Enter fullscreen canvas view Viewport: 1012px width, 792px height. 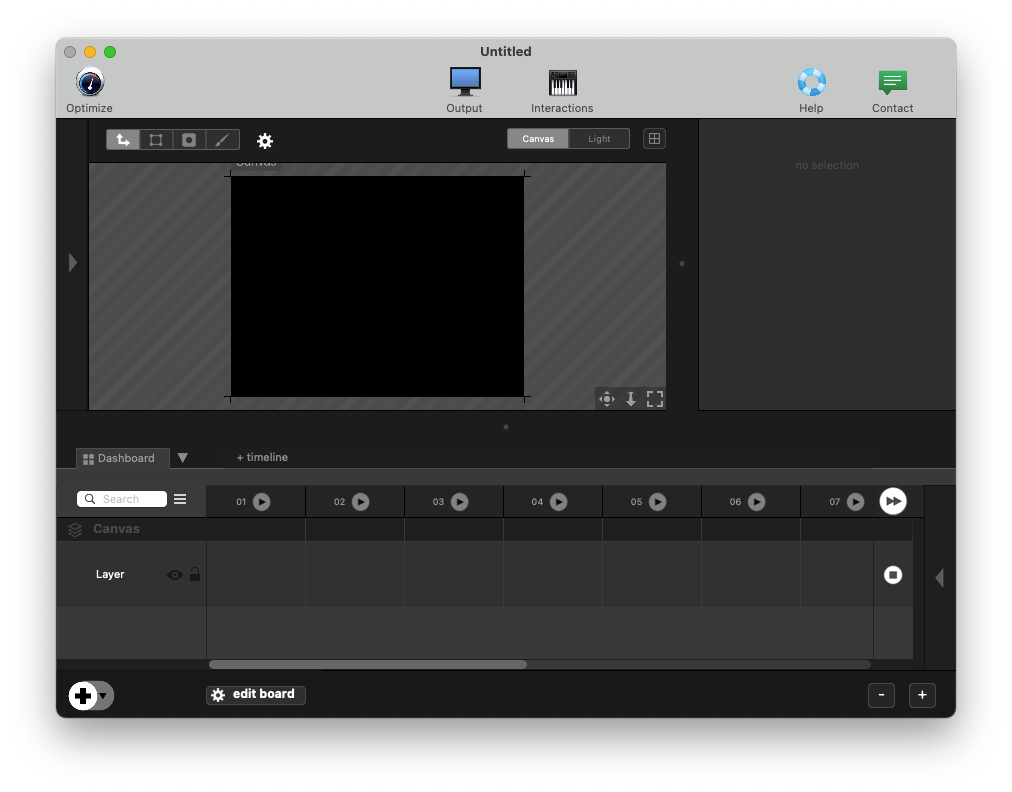tap(654, 399)
